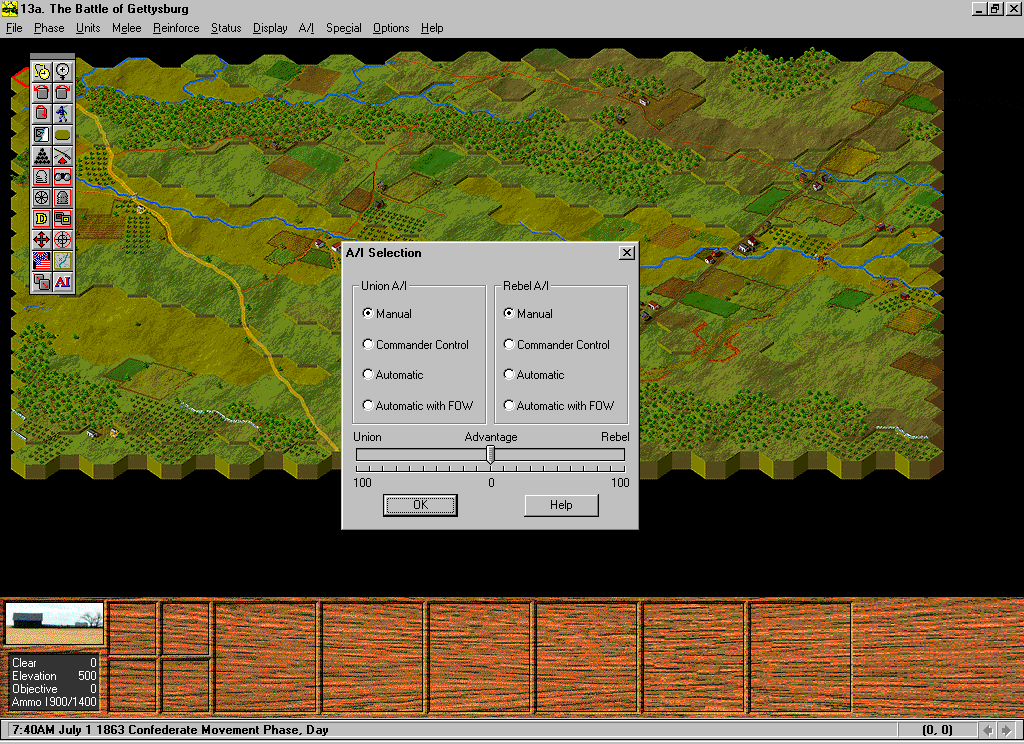Viewport: 1024px width, 744px height.
Task: Choose Automatic for Union A/I
Action: pos(368,375)
